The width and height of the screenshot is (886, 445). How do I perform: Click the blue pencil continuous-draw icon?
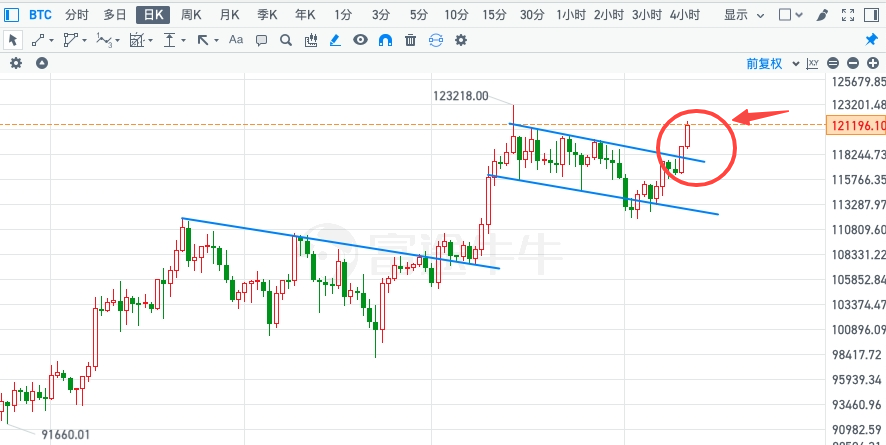tap(336, 40)
